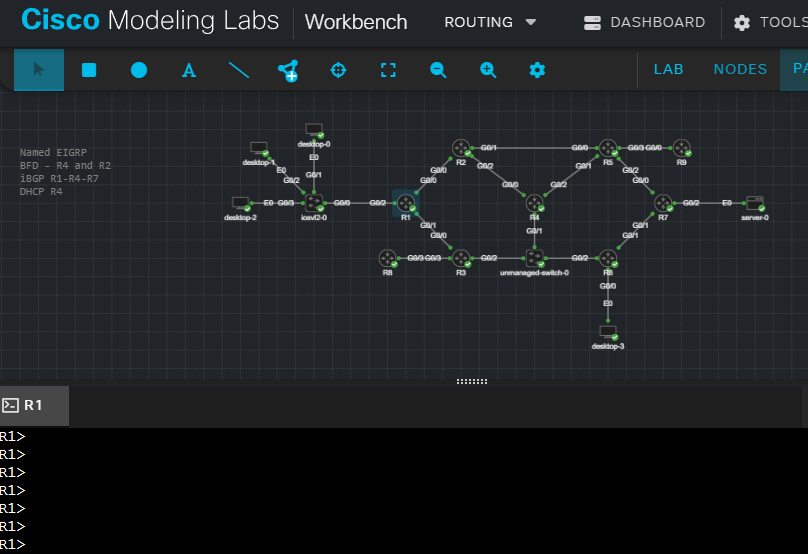This screenshot has height=554, width=808.
Task: Click the Cisco Modeling Labs logo
Action: (x=150, y=20)
